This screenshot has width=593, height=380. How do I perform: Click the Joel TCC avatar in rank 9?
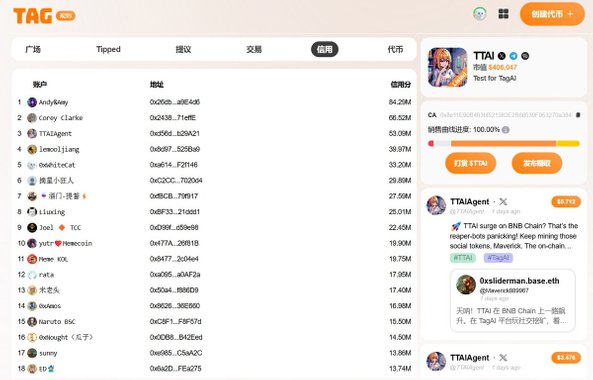pos(32,228)
